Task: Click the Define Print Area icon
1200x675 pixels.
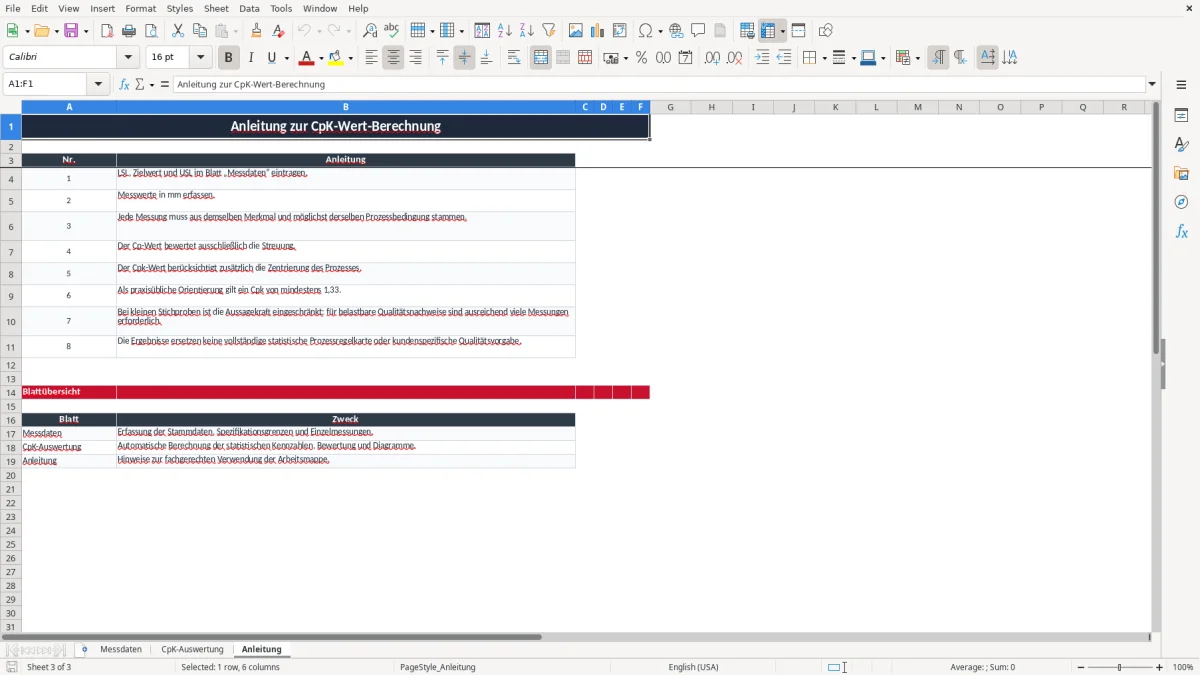Action: click(x=746, y=31)
